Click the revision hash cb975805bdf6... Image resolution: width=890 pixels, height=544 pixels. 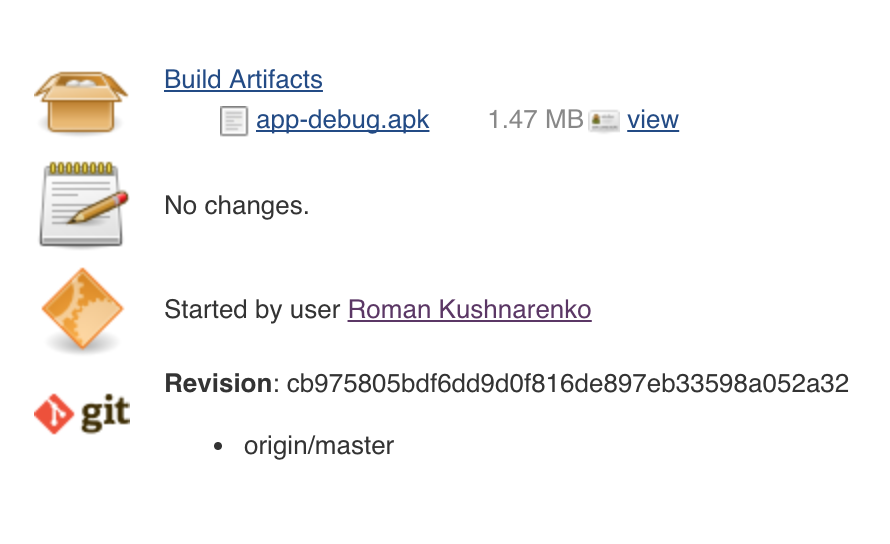coord(567,383)
